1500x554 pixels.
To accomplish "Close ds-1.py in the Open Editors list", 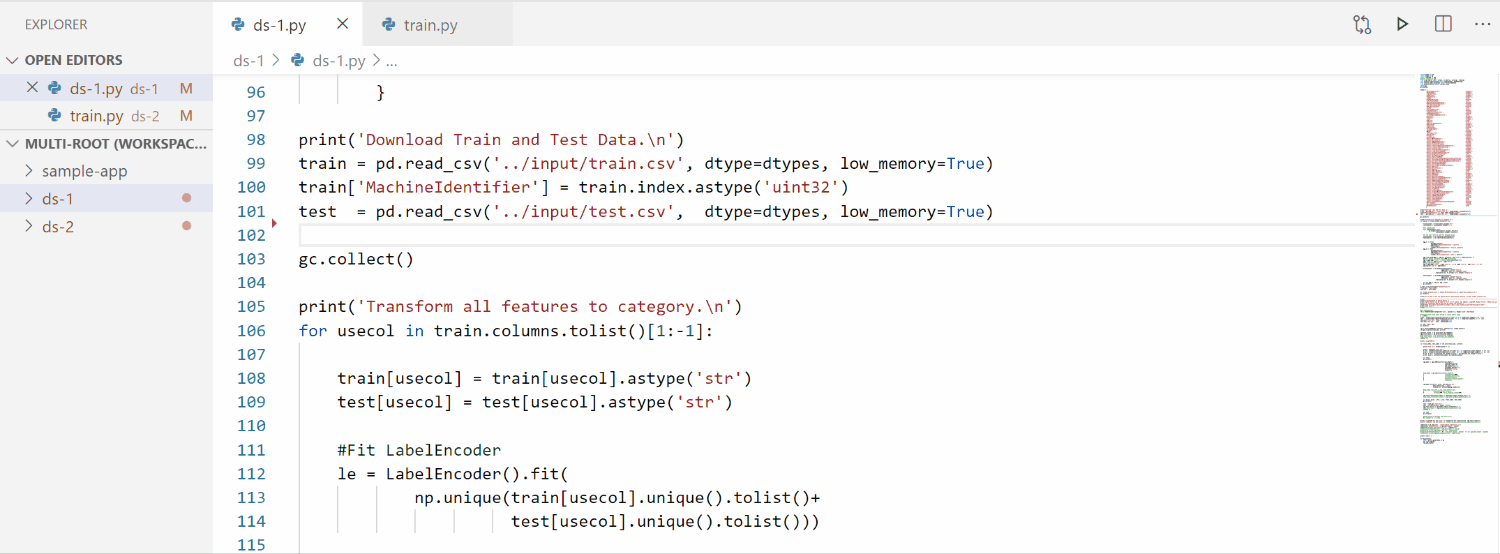I will point(32,88).
